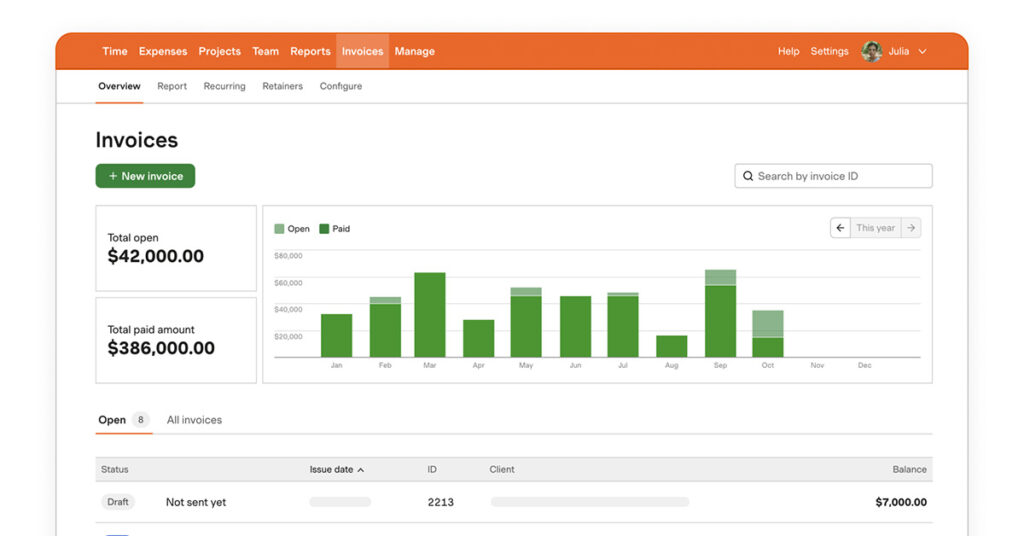Open the Help link
Screen dimensions: 1024x536
click(788, 52)
